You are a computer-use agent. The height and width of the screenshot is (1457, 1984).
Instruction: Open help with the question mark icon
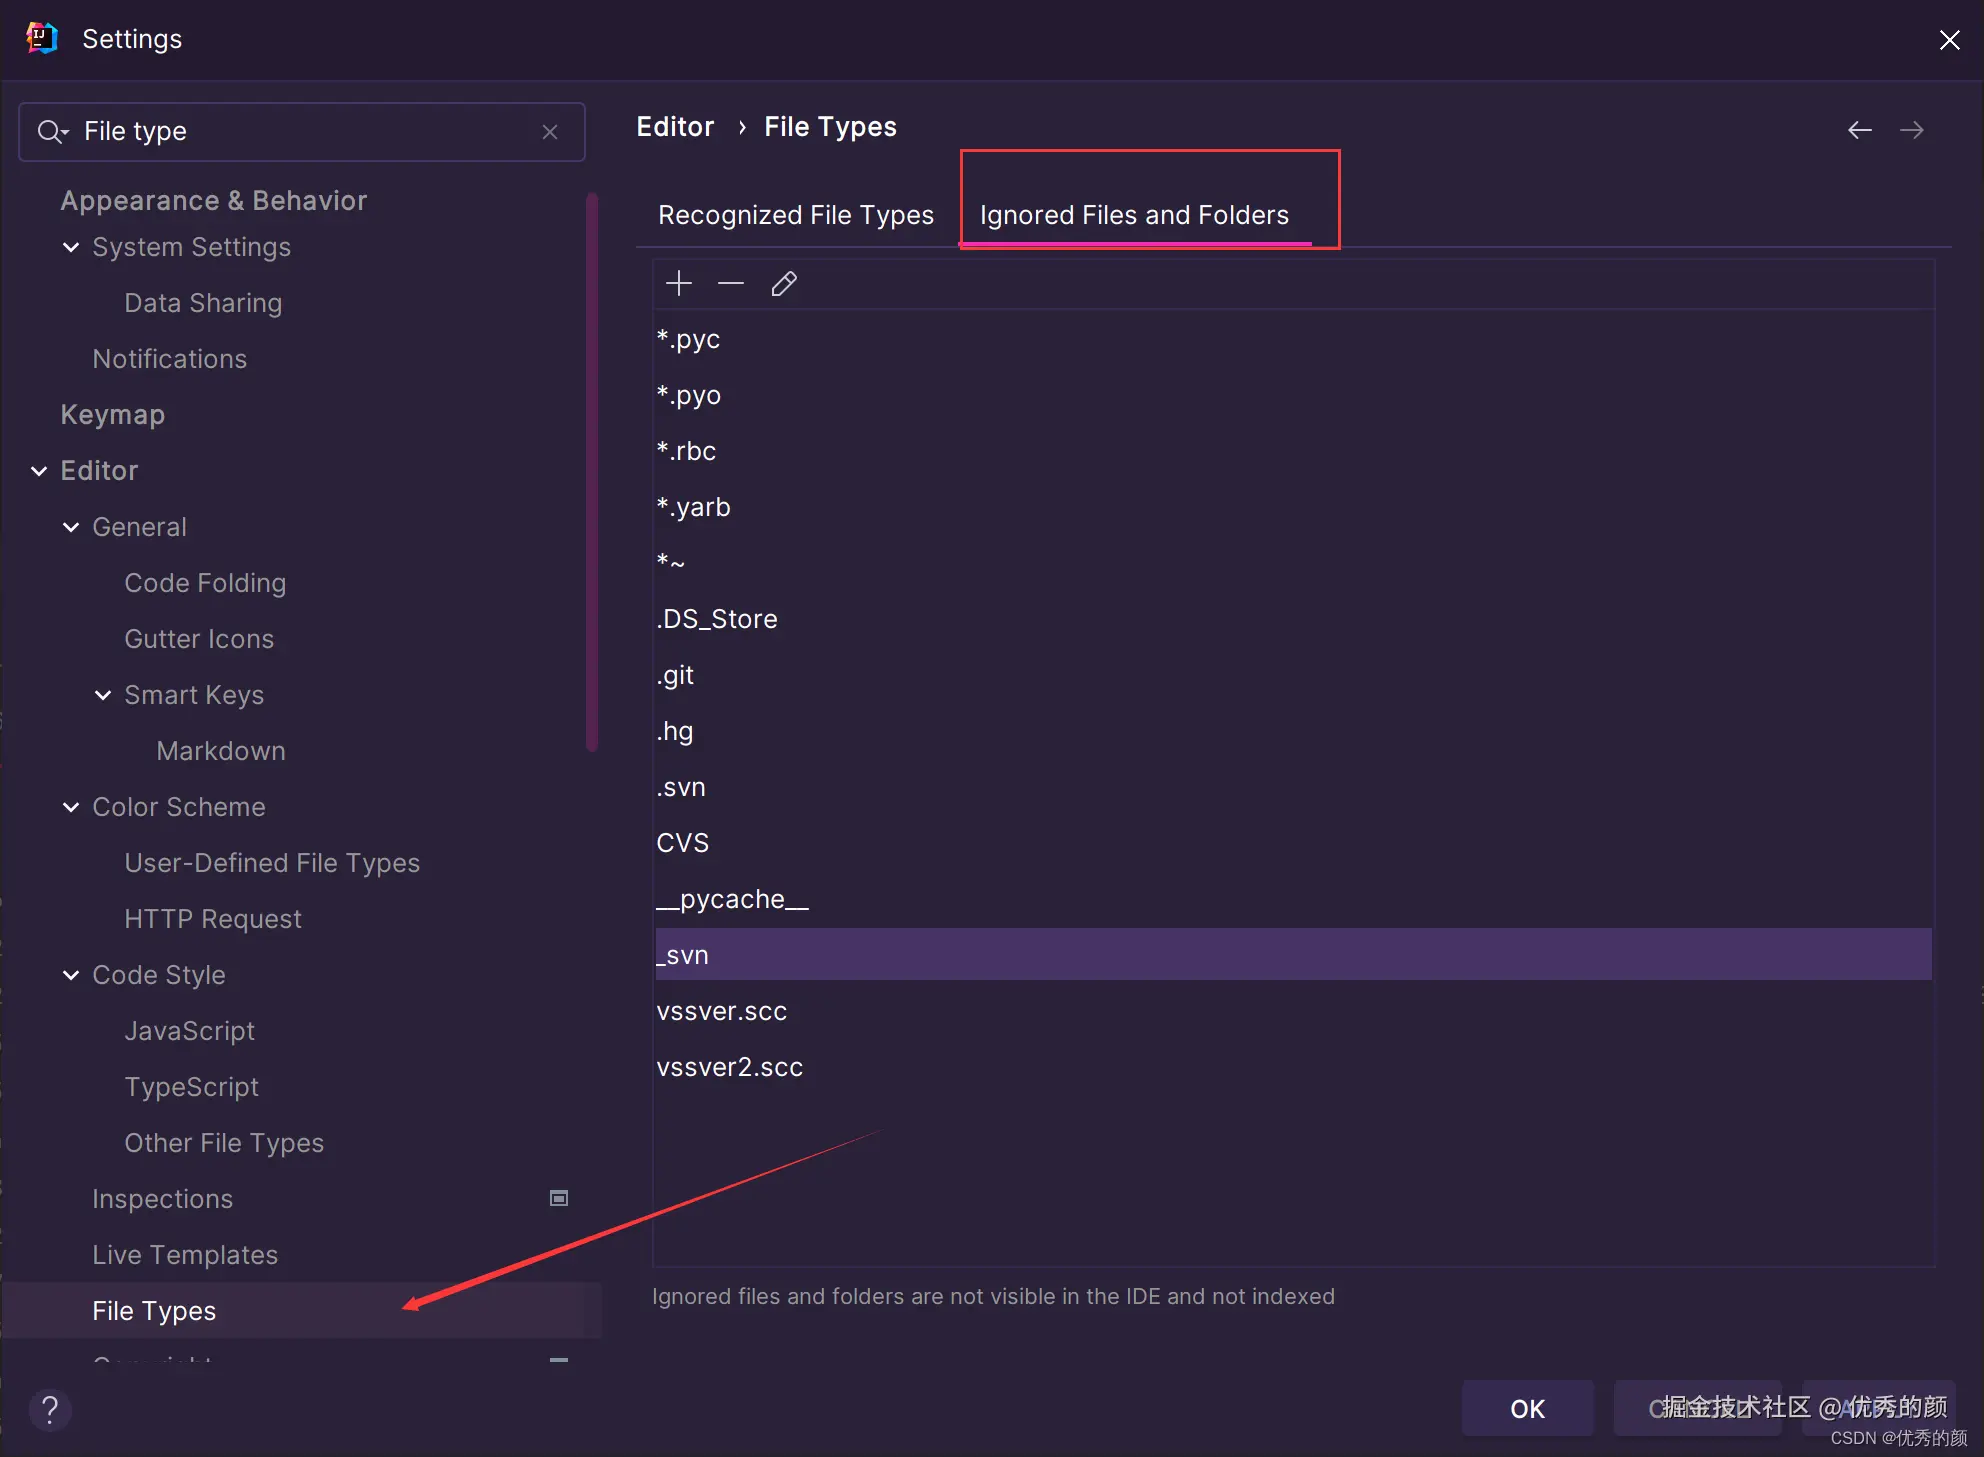[x=49, y=1410]
